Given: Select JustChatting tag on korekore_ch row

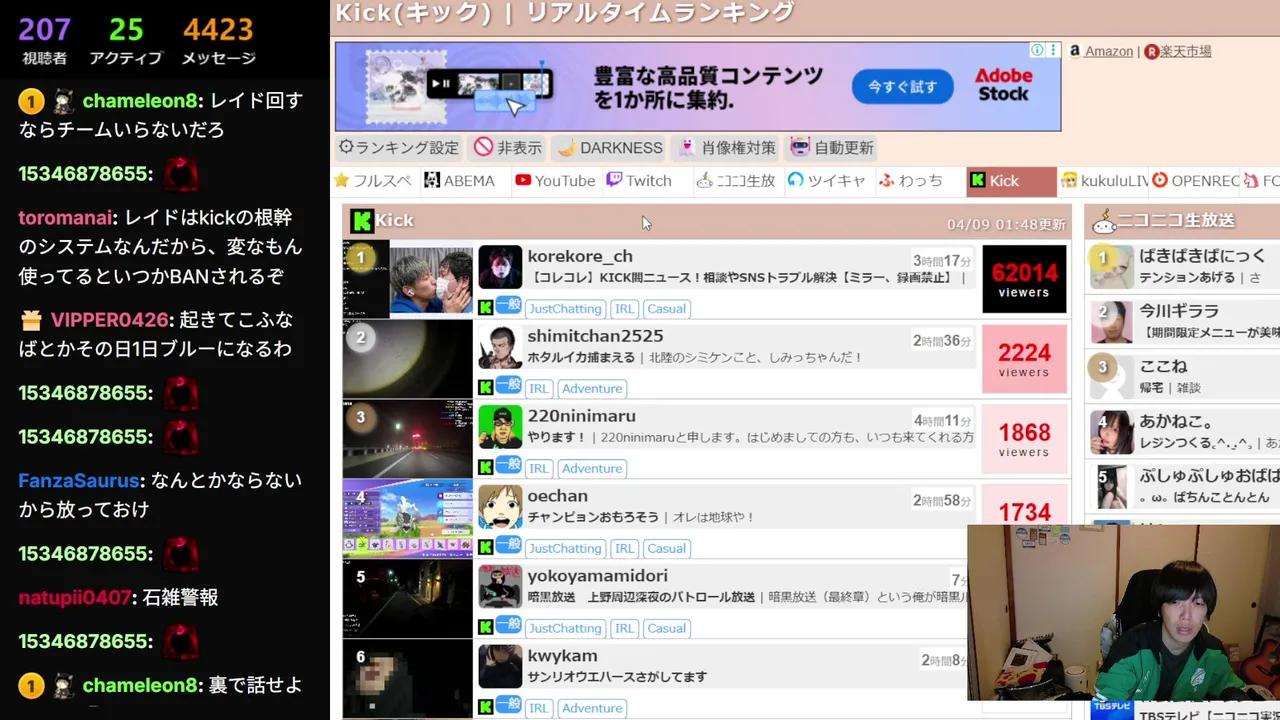Looking at the screenshot, I should (565, 308).
